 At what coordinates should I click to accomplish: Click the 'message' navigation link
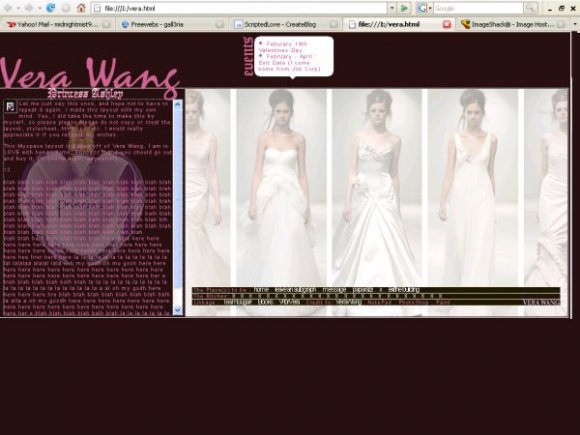pos(334,290)
